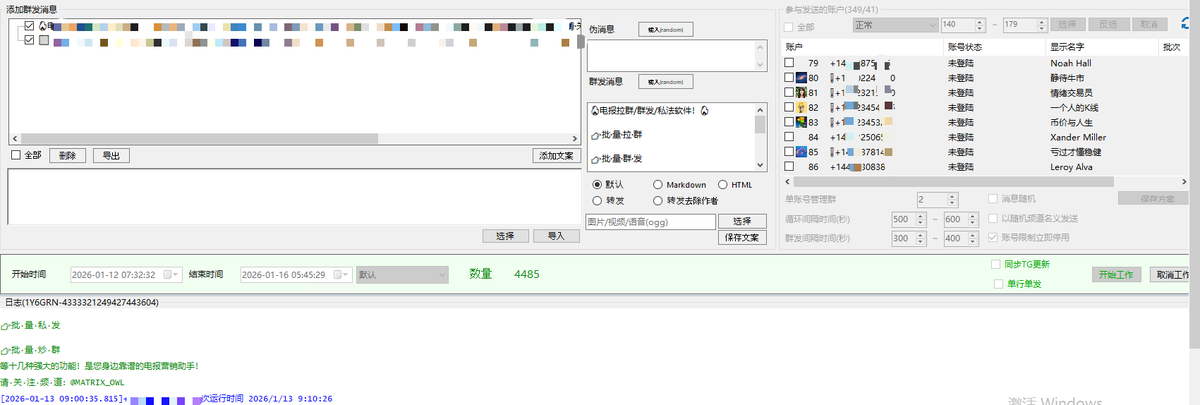Screen dimensions: 1200x405
Task: Click the avatar of account row 80
Action: tap(801, 77)
